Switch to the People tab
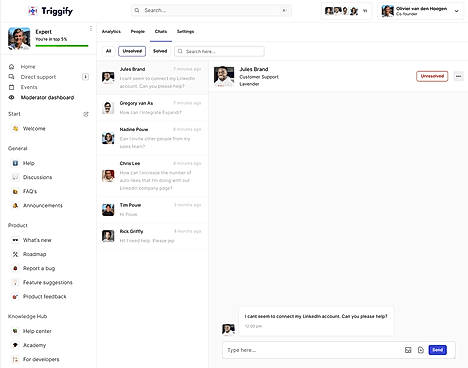The height and width of the screenshot is (368, 468). tap(138, 31)
